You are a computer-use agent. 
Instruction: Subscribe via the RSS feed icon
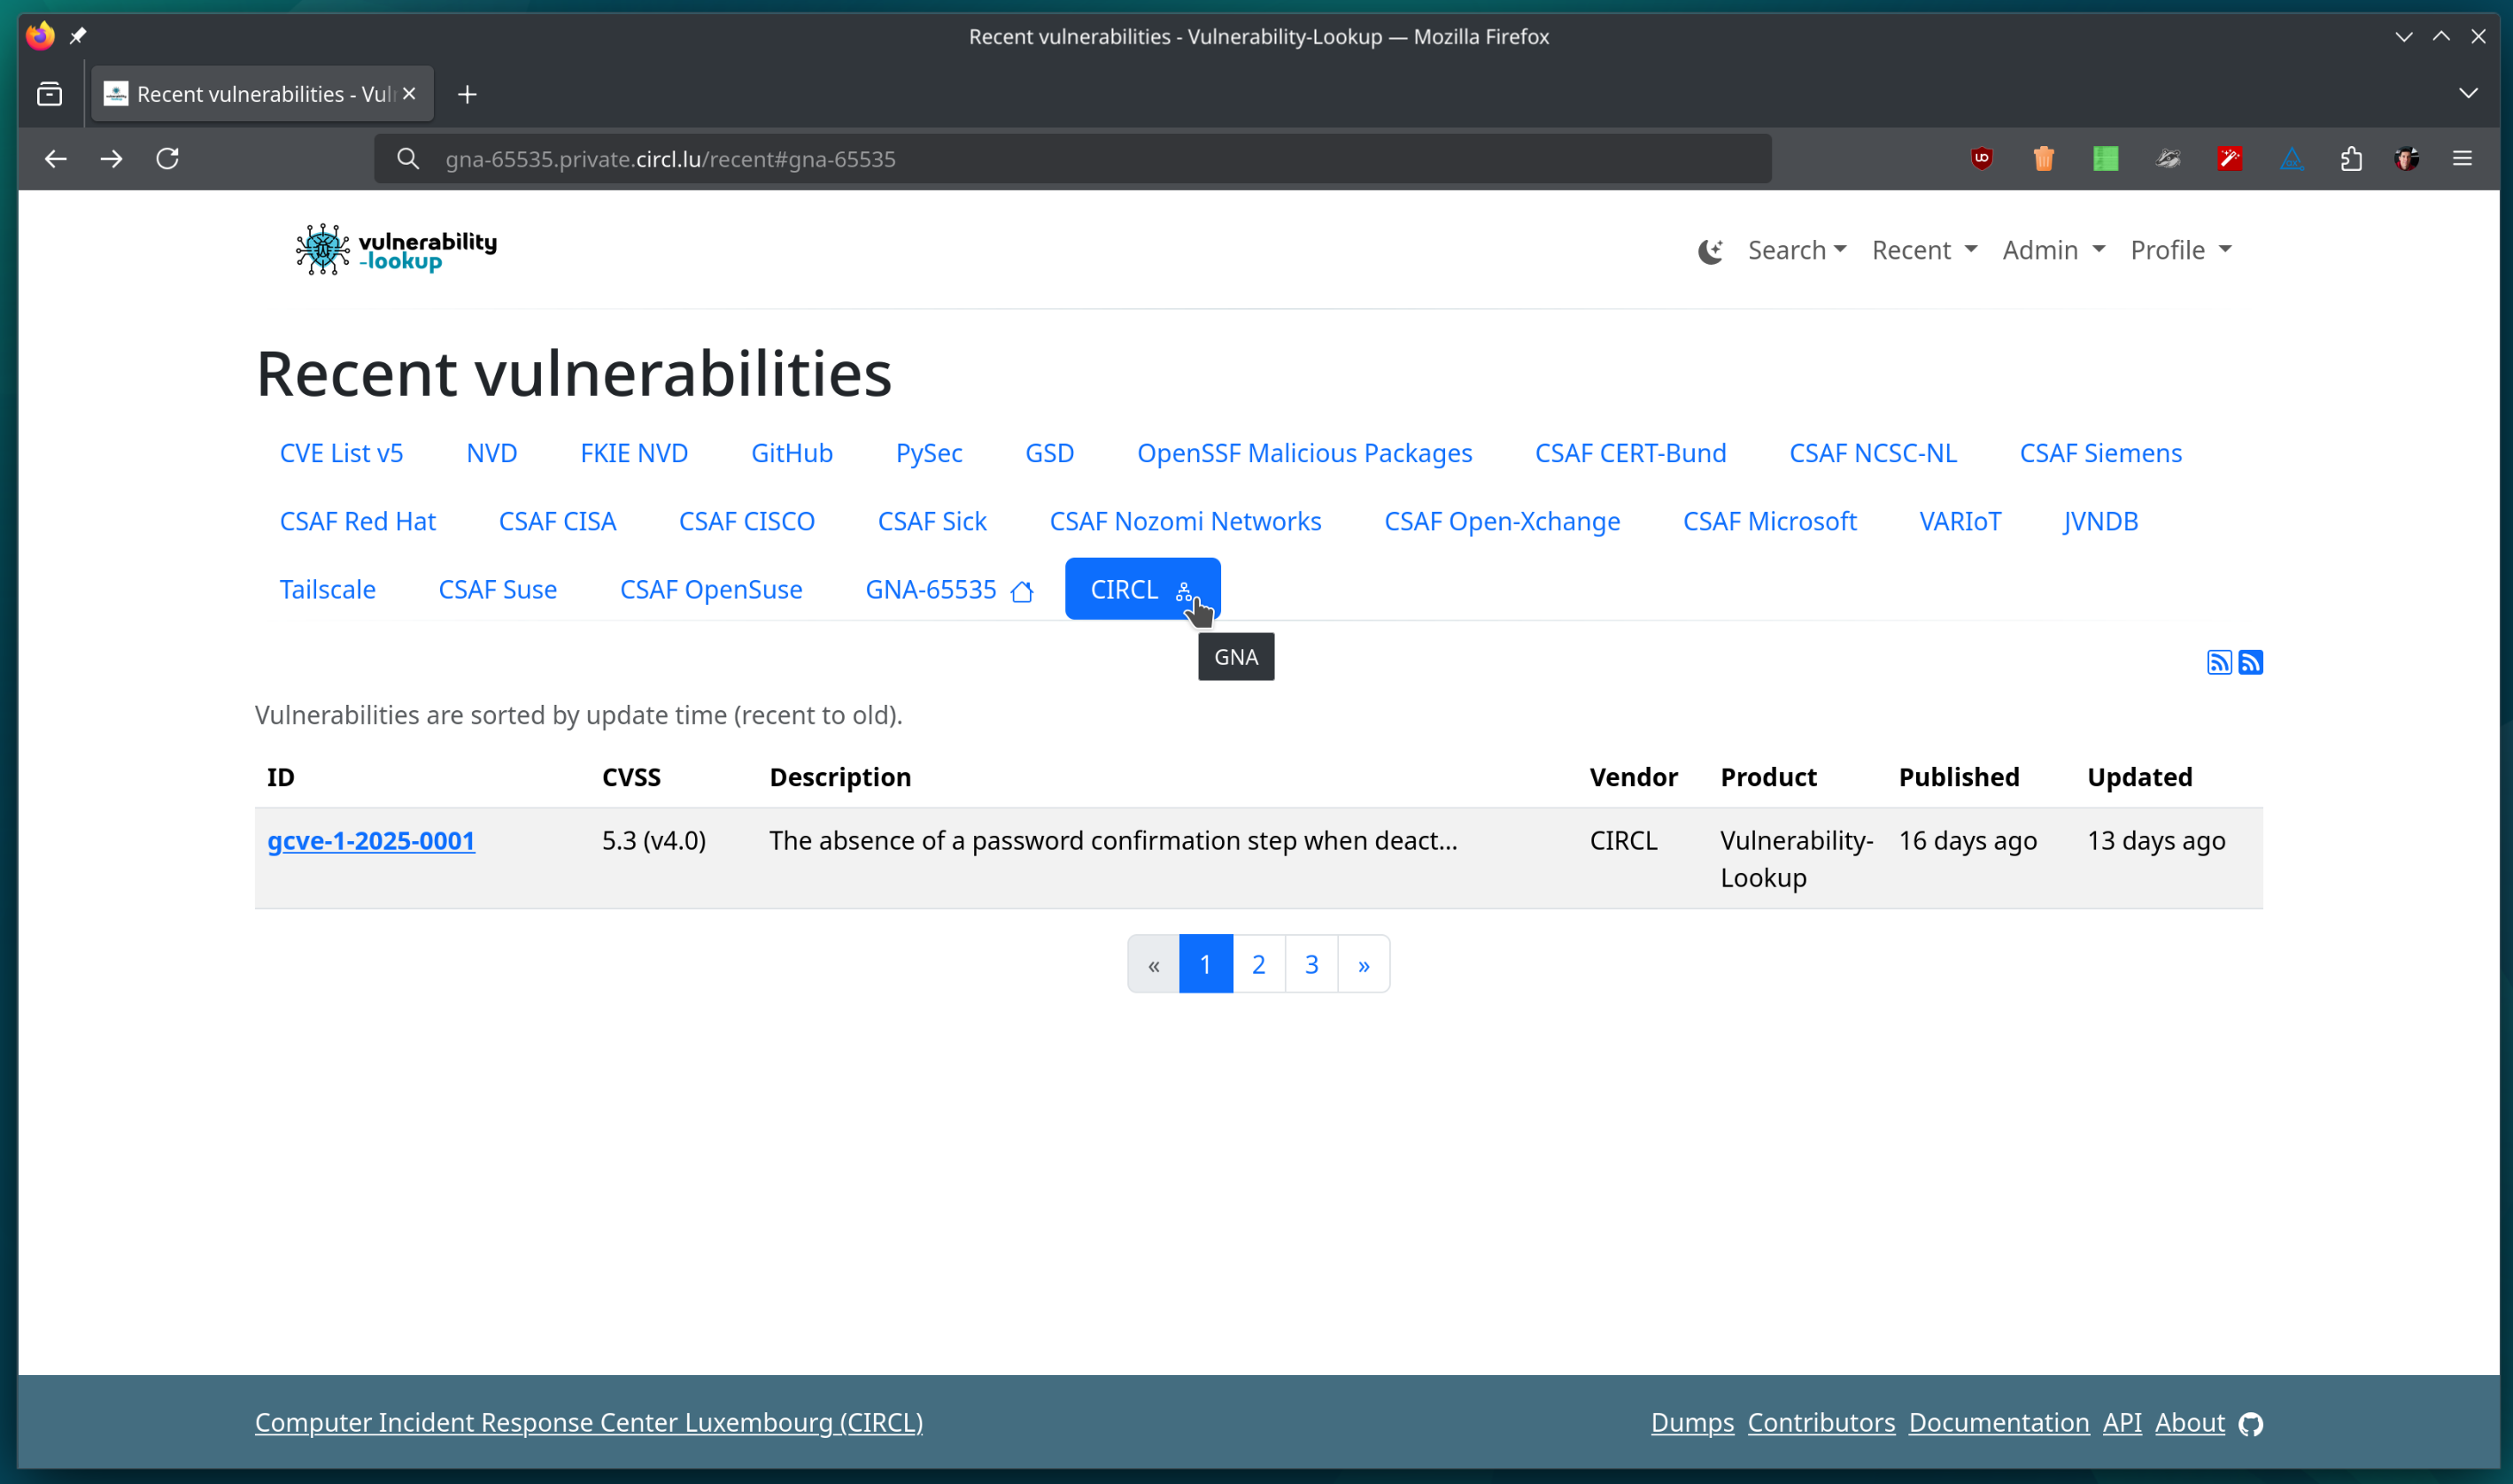(x=2219, y=661)
